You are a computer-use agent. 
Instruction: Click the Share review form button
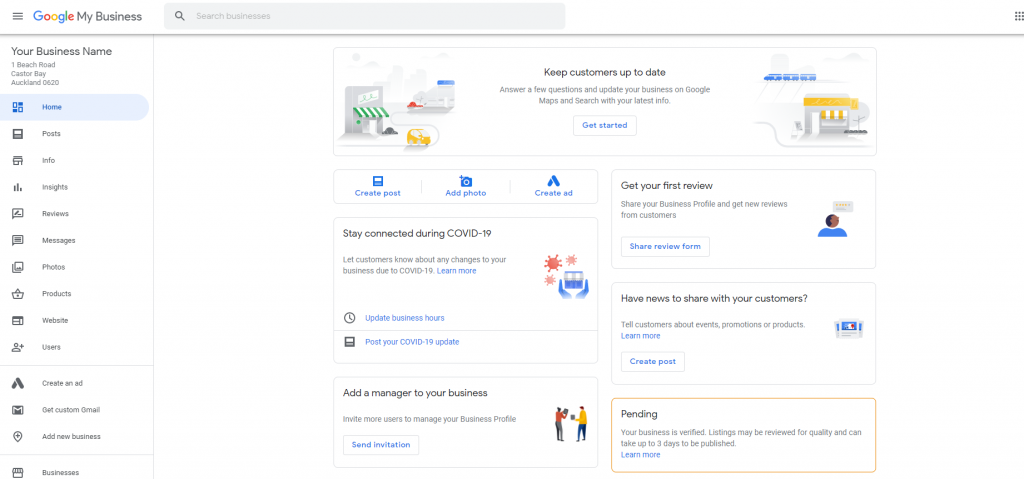(x=665, y=246)
